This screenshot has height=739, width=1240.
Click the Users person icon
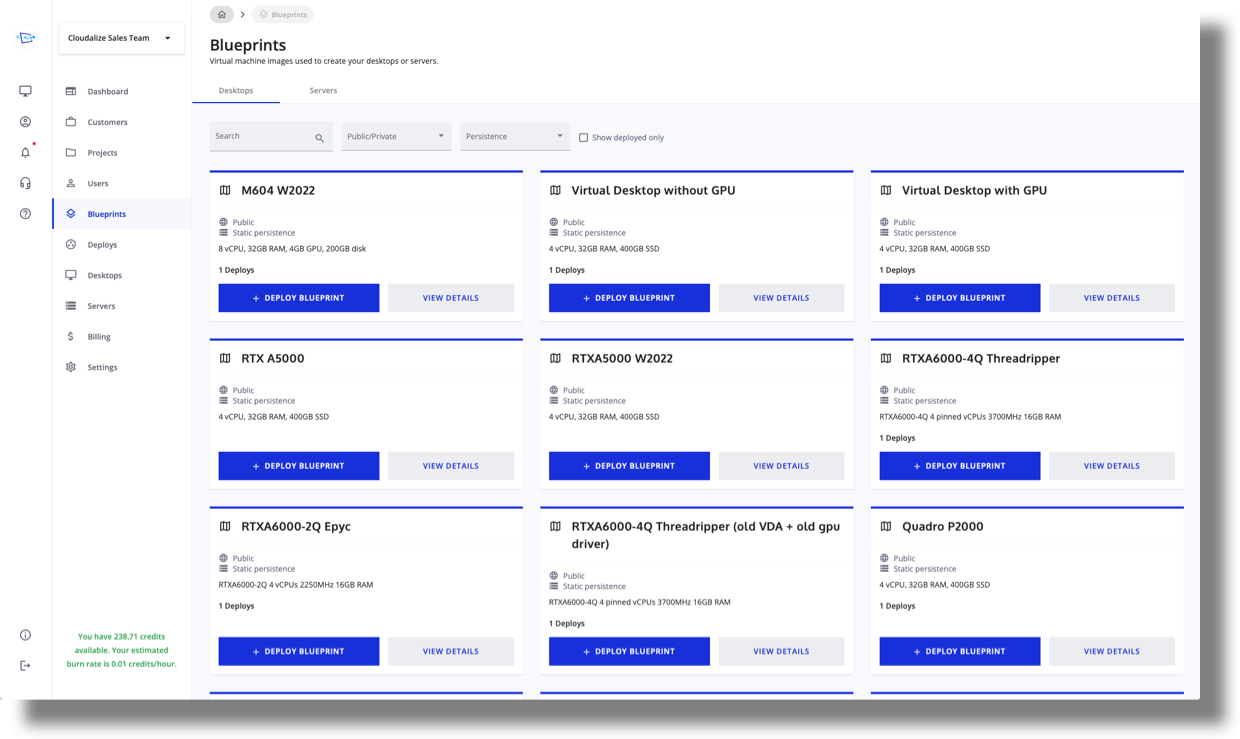71,183
